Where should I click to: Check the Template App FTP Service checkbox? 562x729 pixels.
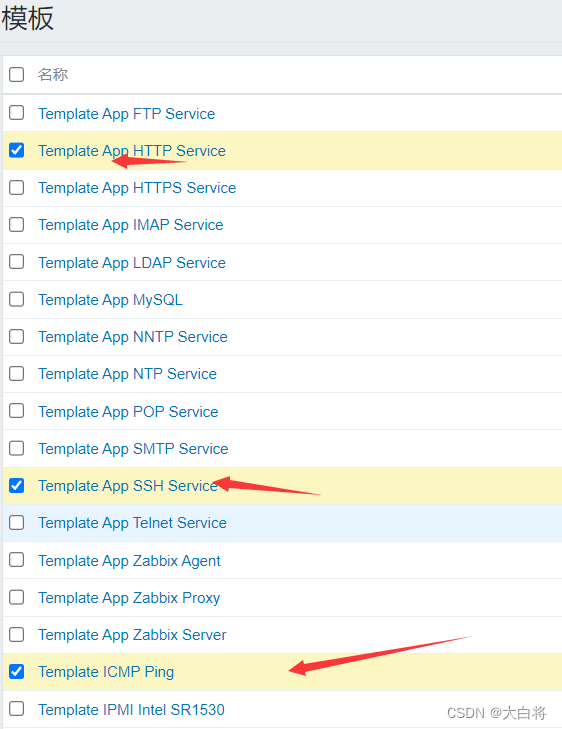pos(17,113)
